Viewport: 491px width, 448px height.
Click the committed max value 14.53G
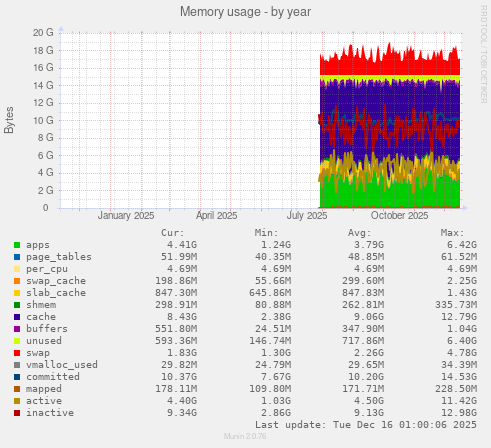tap(459, 377)
